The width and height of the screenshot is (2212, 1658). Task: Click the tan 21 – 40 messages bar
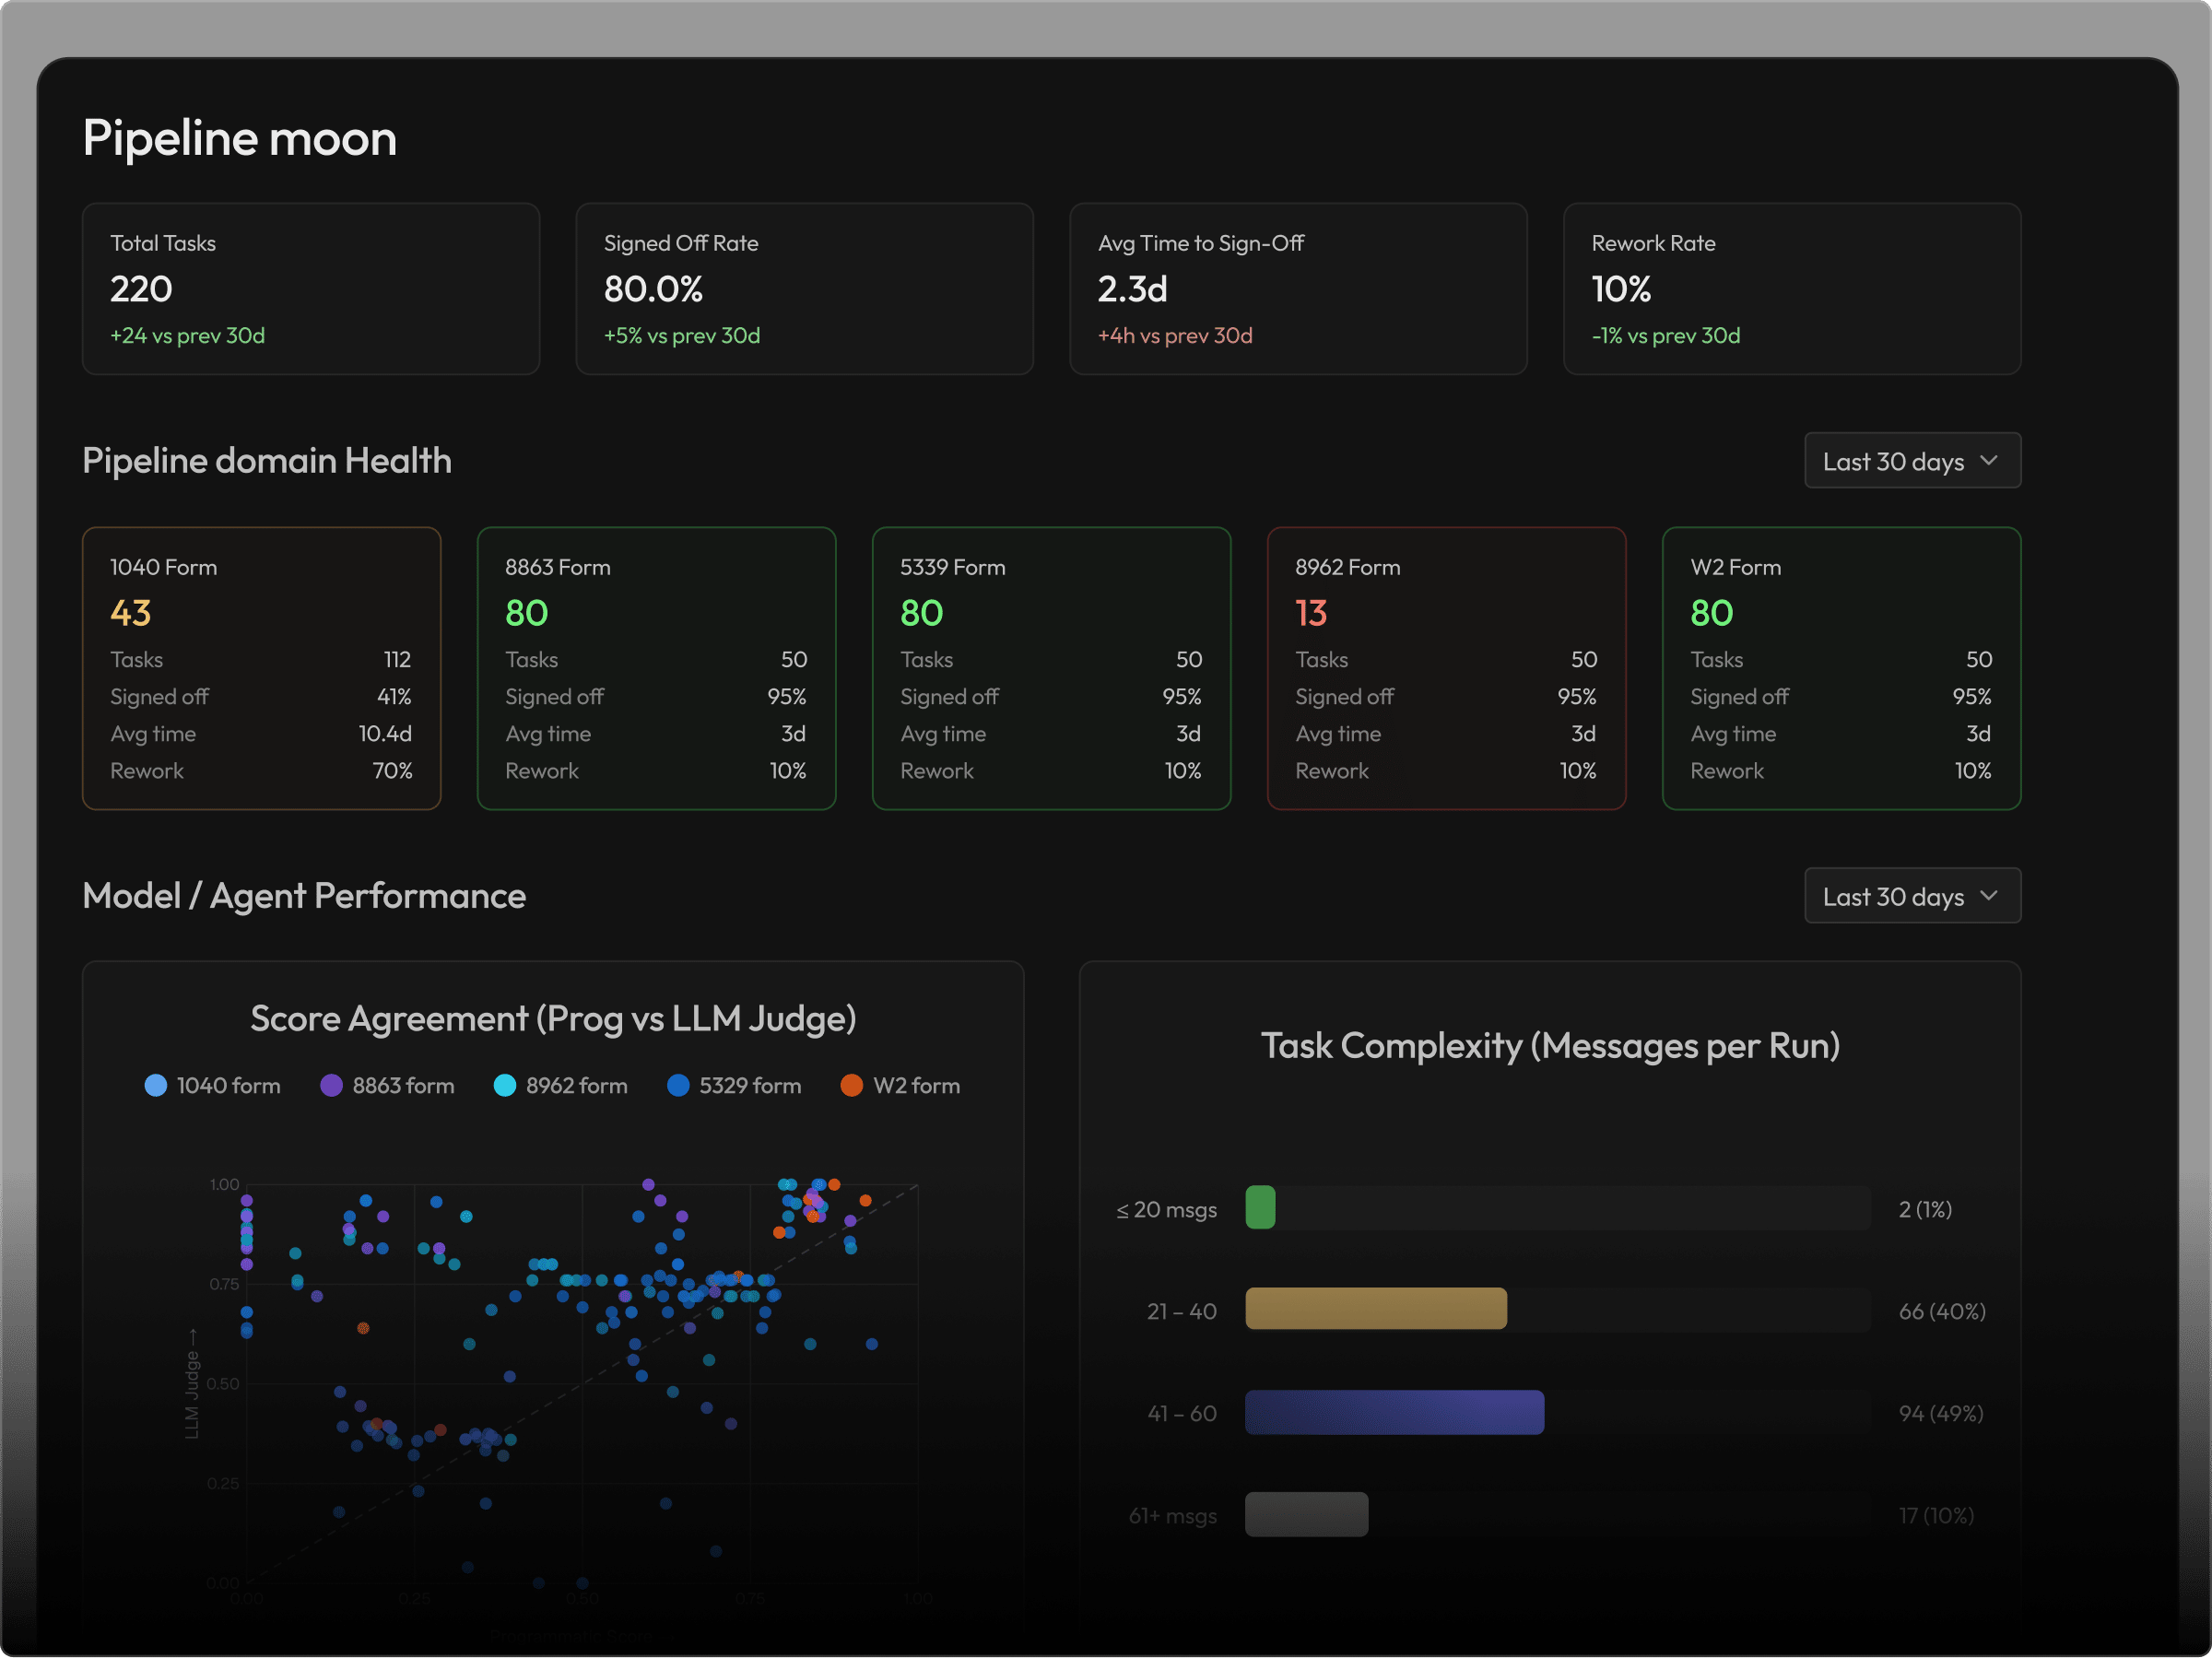point(1376,1310)
